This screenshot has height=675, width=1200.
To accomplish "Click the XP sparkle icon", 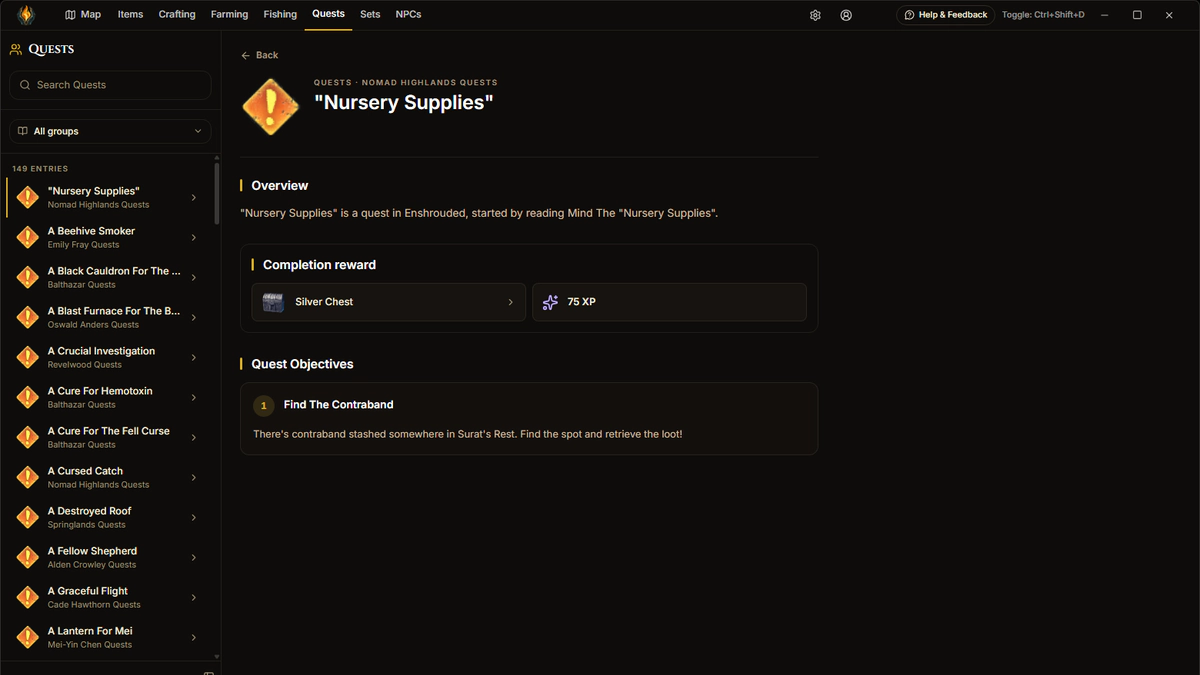I will (550, 302).
